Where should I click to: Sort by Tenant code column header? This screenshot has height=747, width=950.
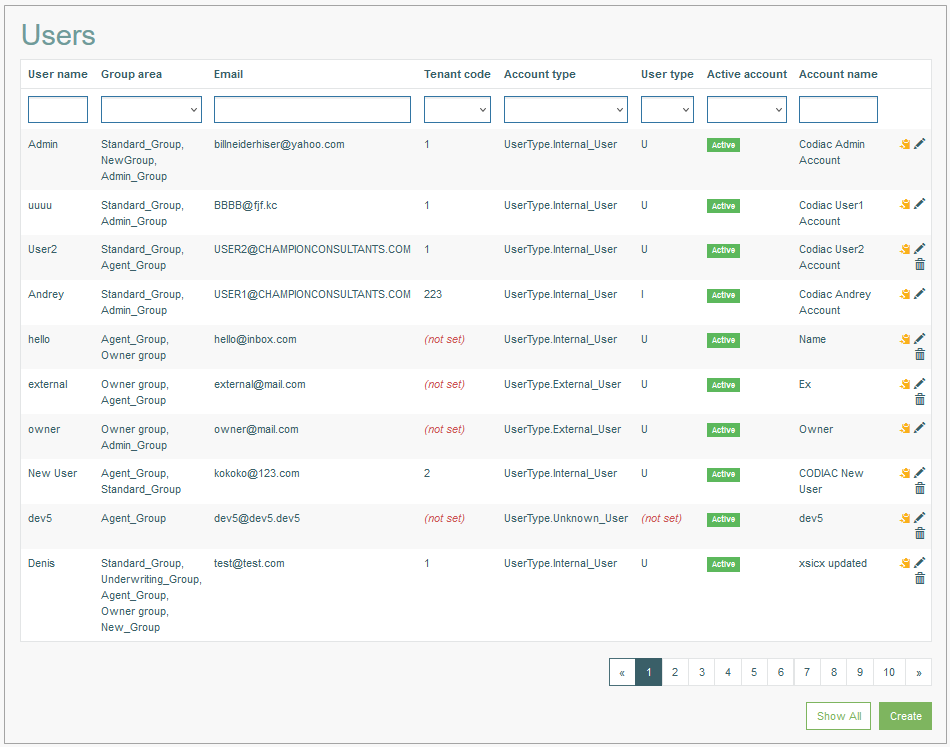coord(457,74)
